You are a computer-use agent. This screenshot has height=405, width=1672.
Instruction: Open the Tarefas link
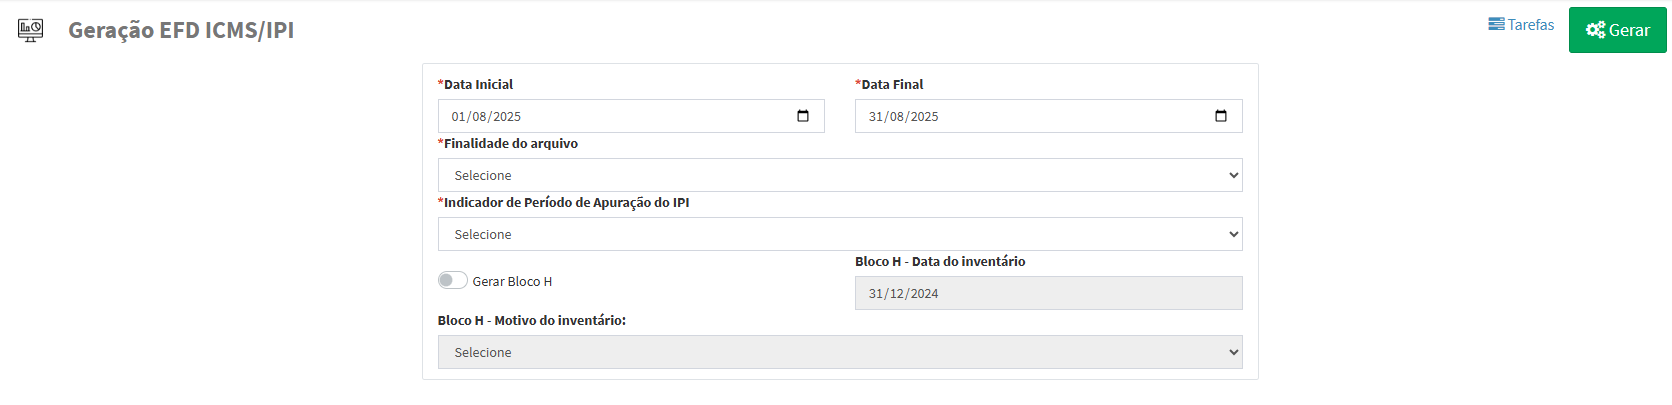coord(1530,24)
